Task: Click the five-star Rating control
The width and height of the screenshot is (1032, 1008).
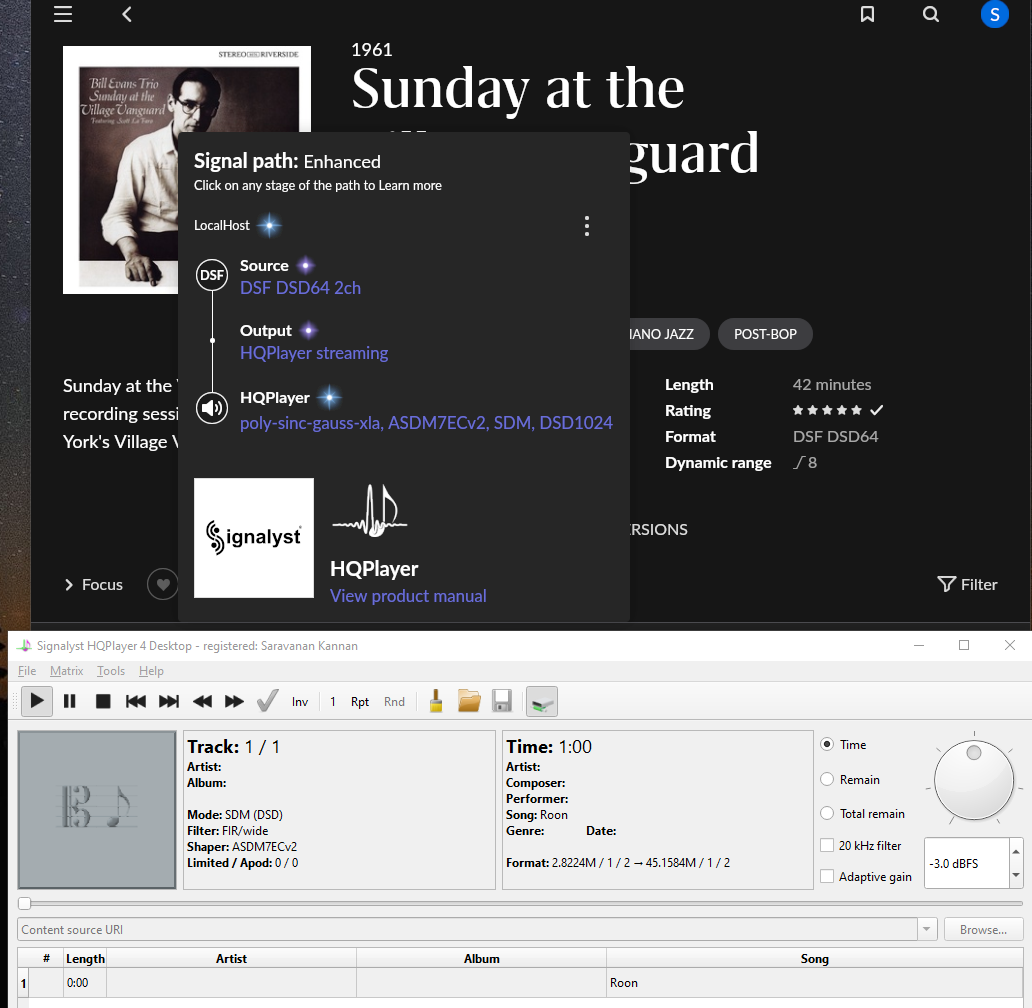Action: 827,411
